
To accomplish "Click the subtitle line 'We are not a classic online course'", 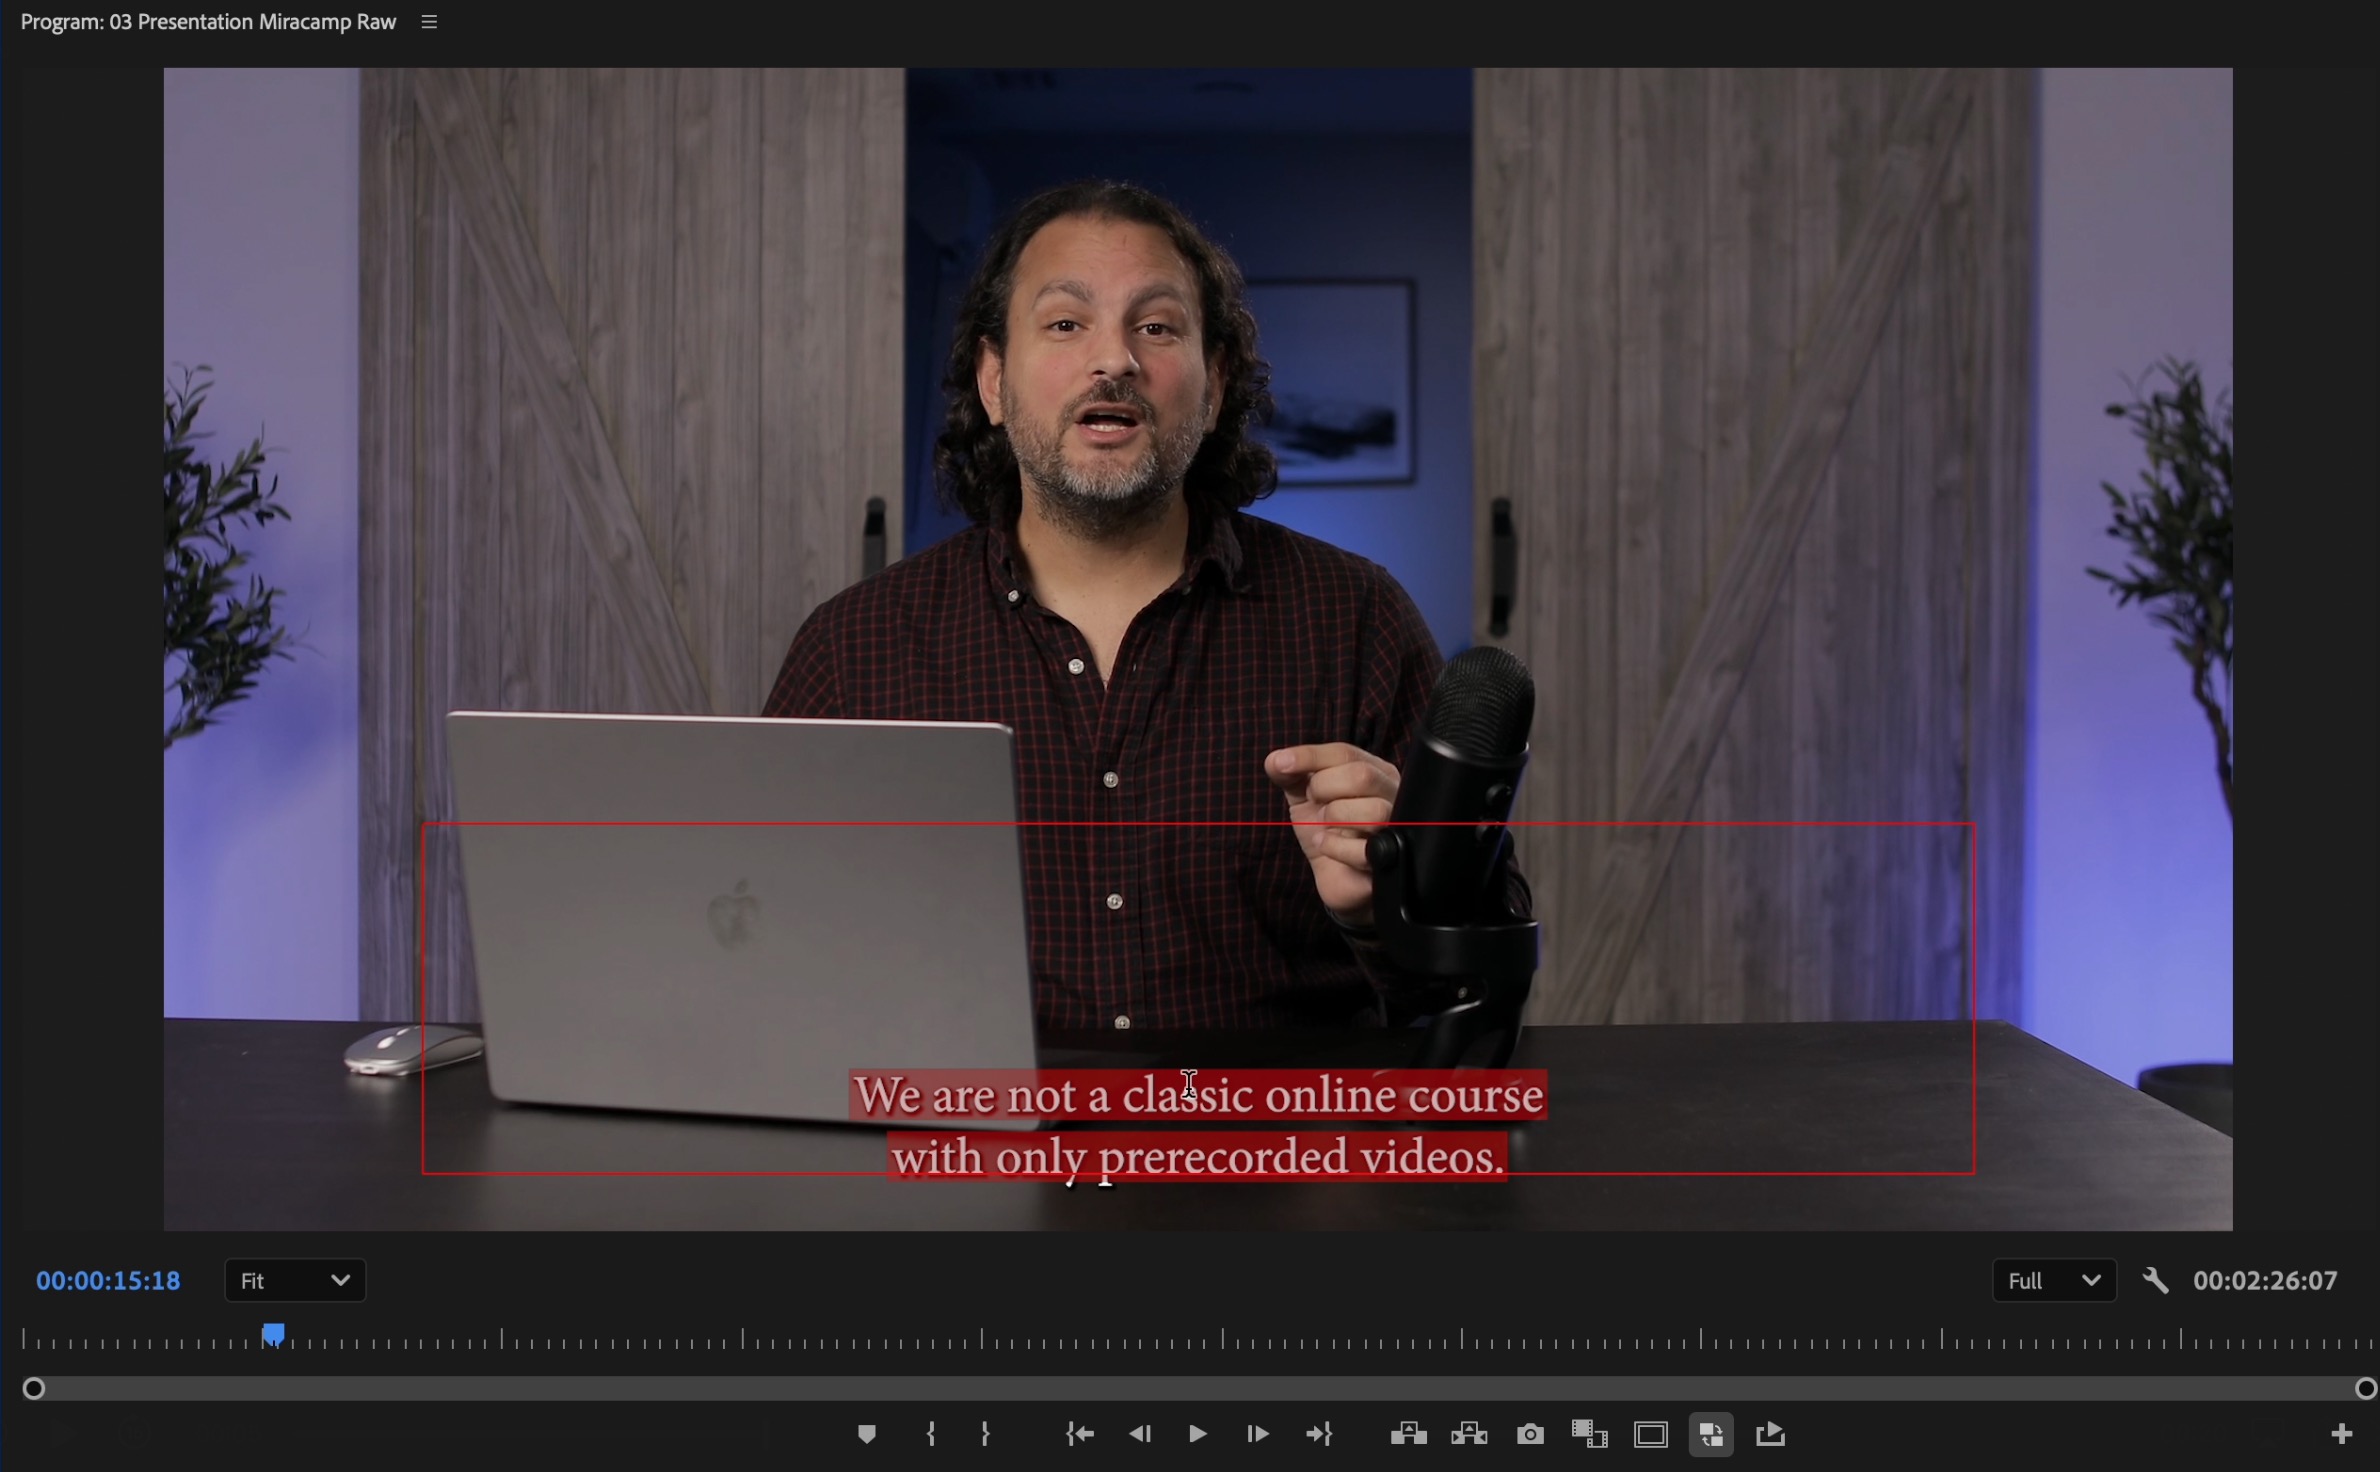I will point(1199,1096).
